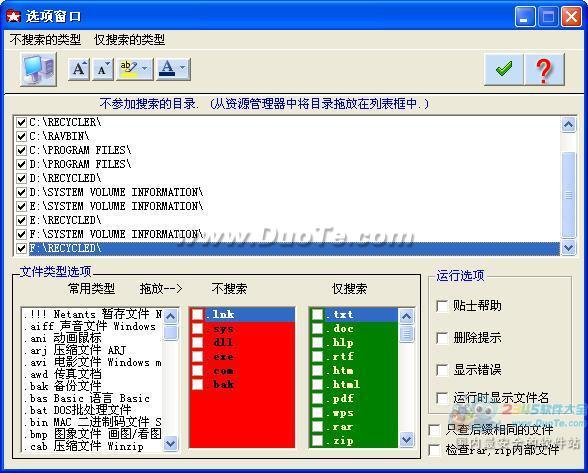
Task: Click the red star application icon
Action: [13, 16]
